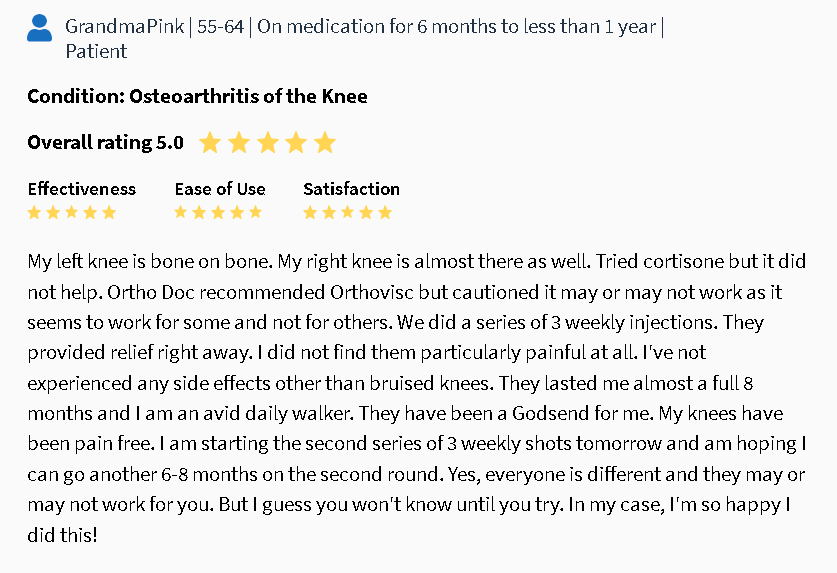This screenshot has height=573, width=837.
Task: Click the Satisfaction label
Action: (351, 188)
